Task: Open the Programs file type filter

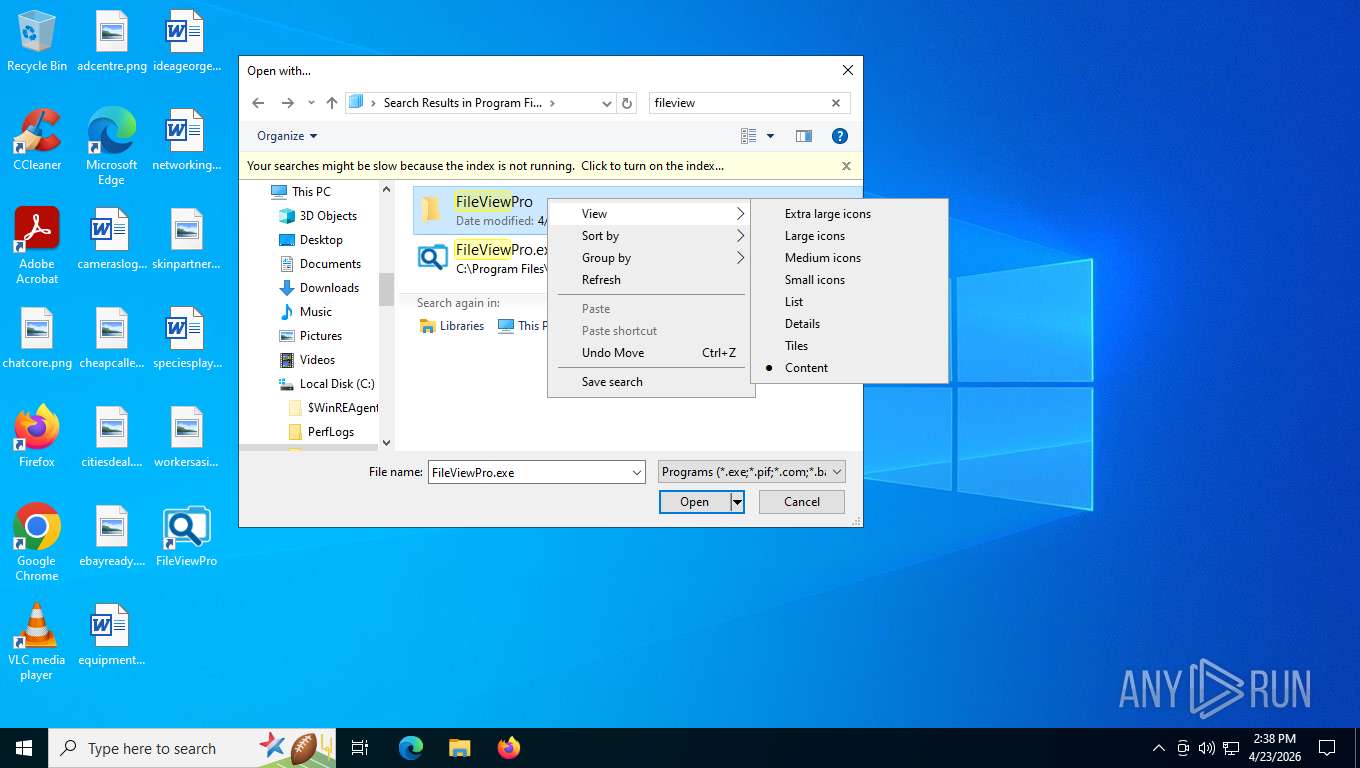Action: tap(752, 472)
